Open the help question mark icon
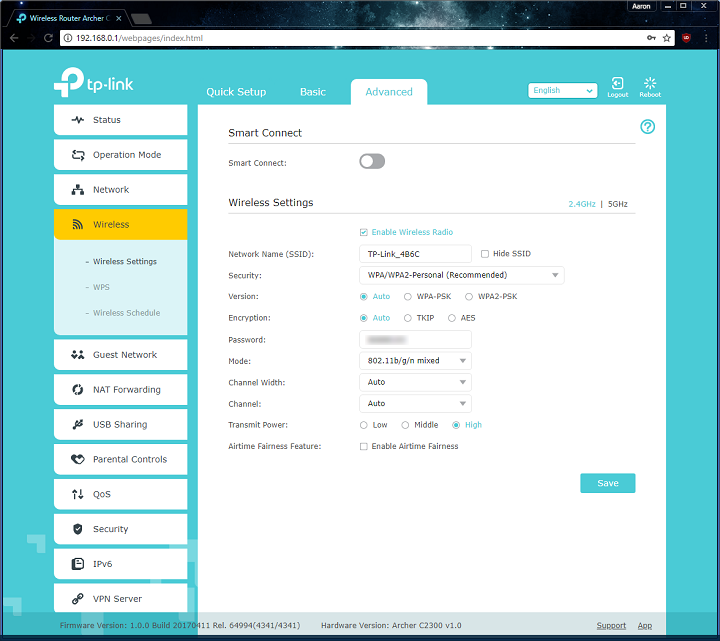This screenshot has width=720, height=641. (647, 127)
